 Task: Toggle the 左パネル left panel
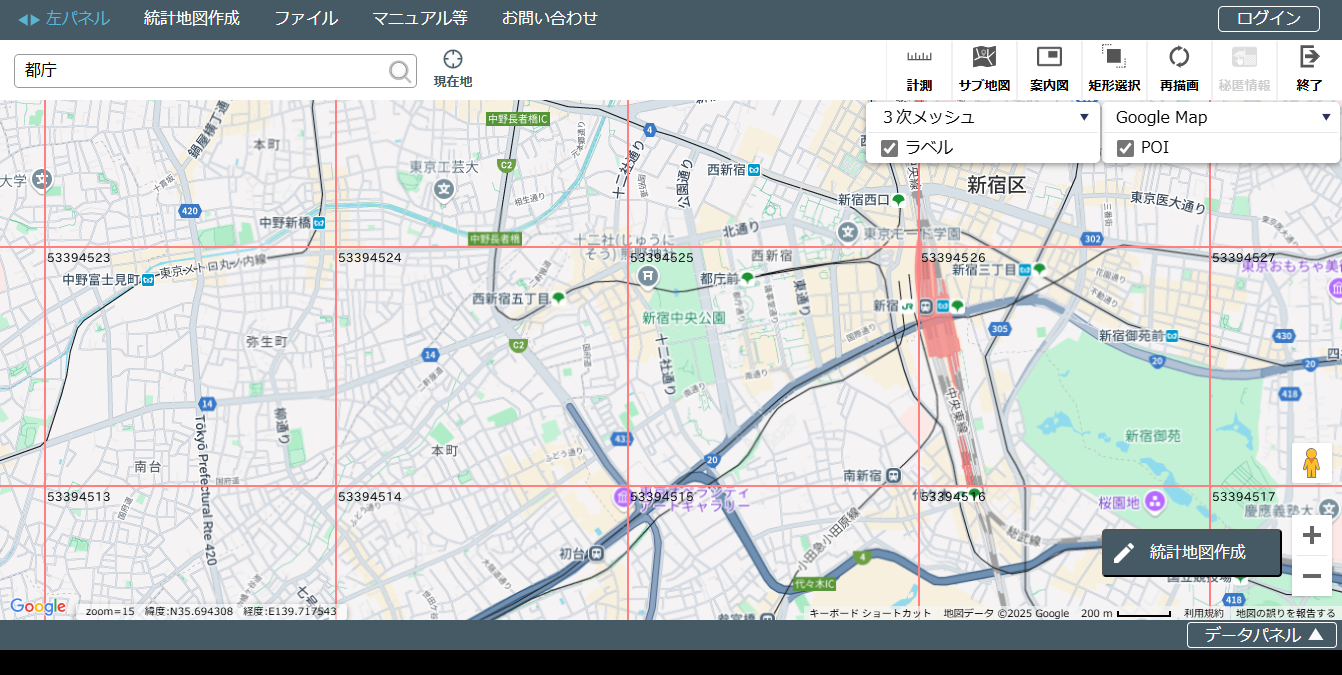[64, 18]
